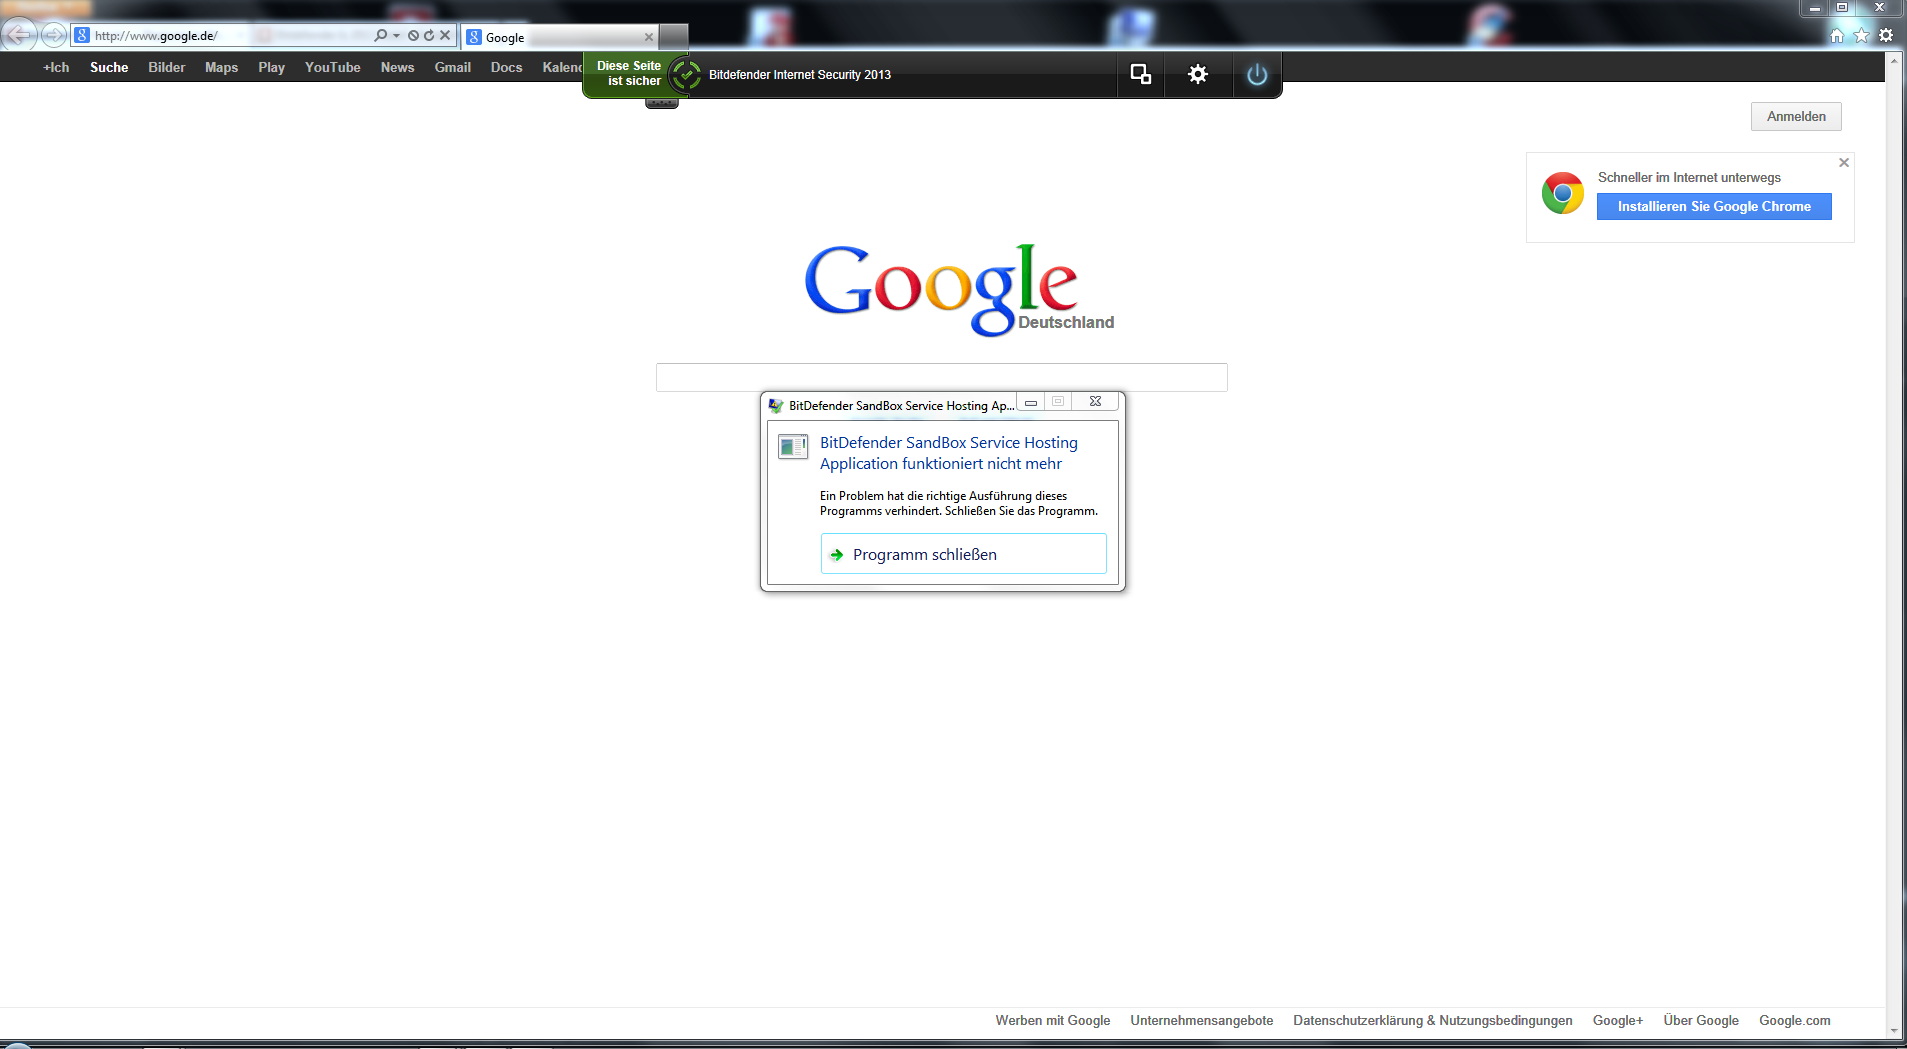This screenshot has width=1907, height=1049.
Task: Open the Werben mit Google link
Action: pos(1053,1020)
